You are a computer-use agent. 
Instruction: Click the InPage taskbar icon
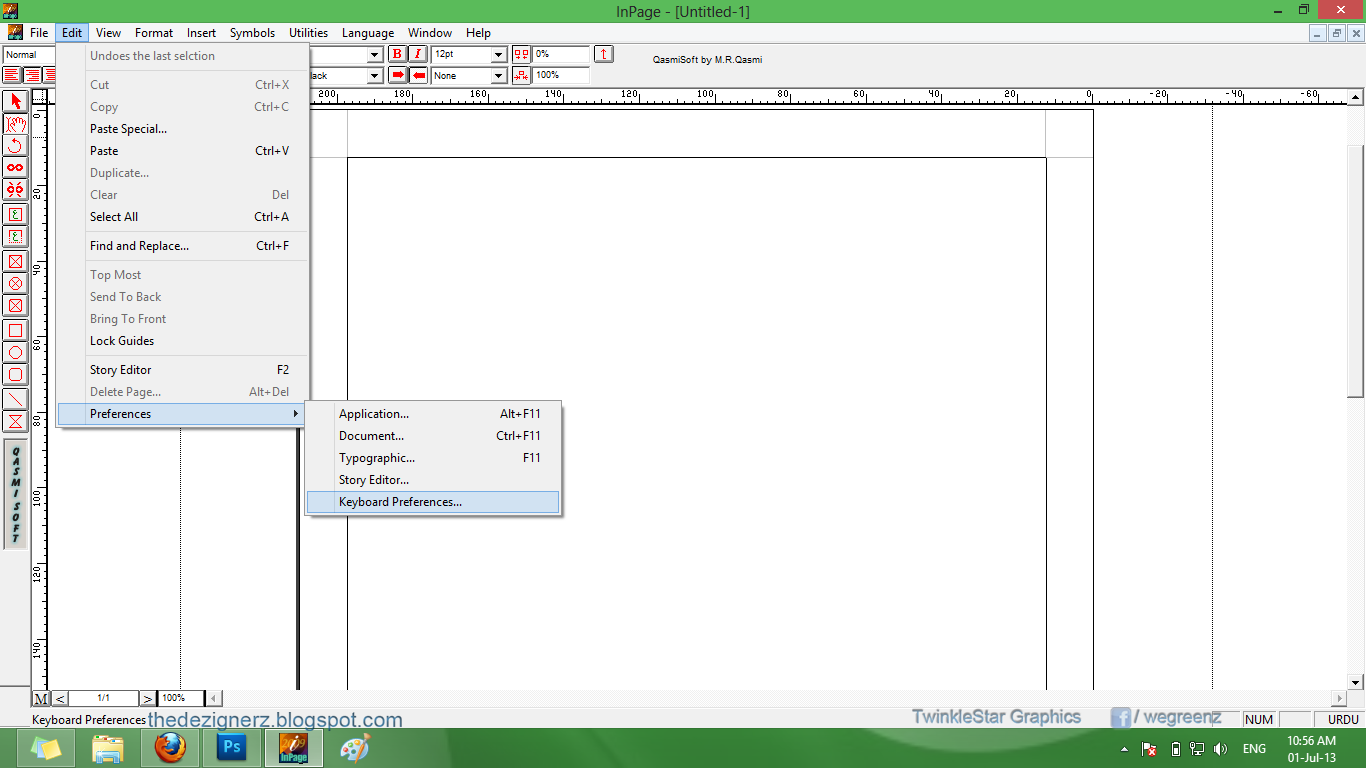pos(294,748)
